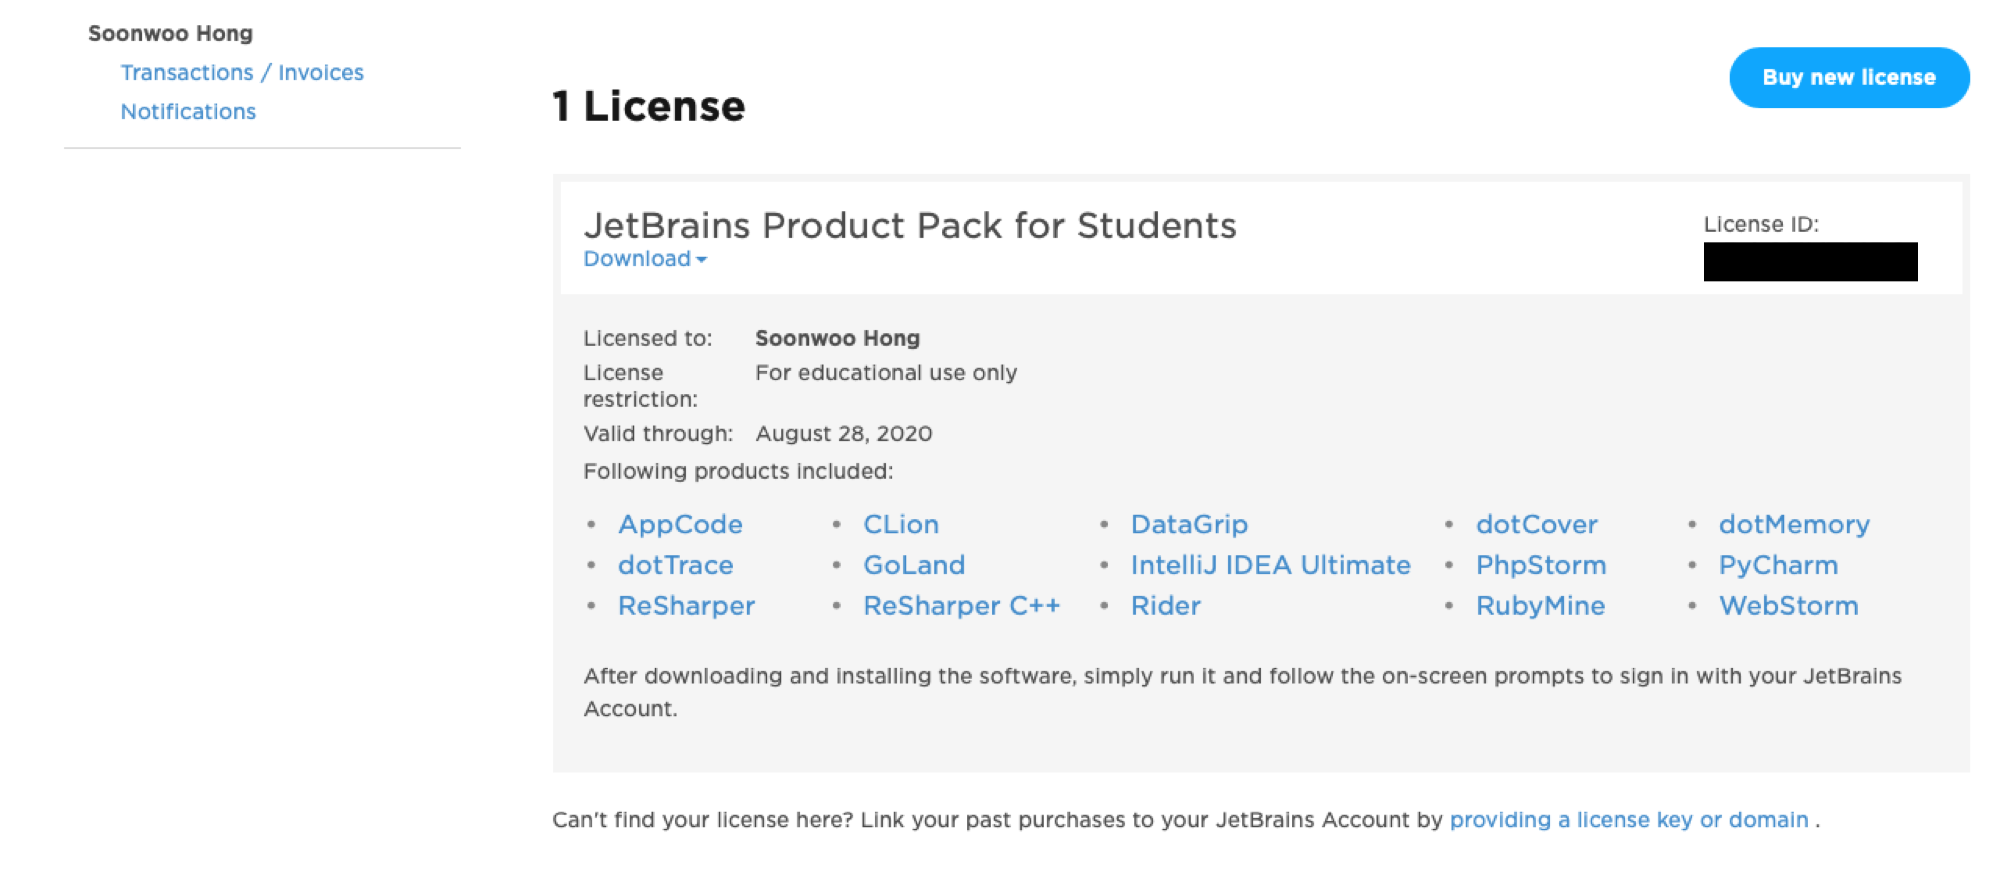Viewport: 1999px width, 889px height.
Task: Select GoLand from included products
Action: [x=913, y=565]
